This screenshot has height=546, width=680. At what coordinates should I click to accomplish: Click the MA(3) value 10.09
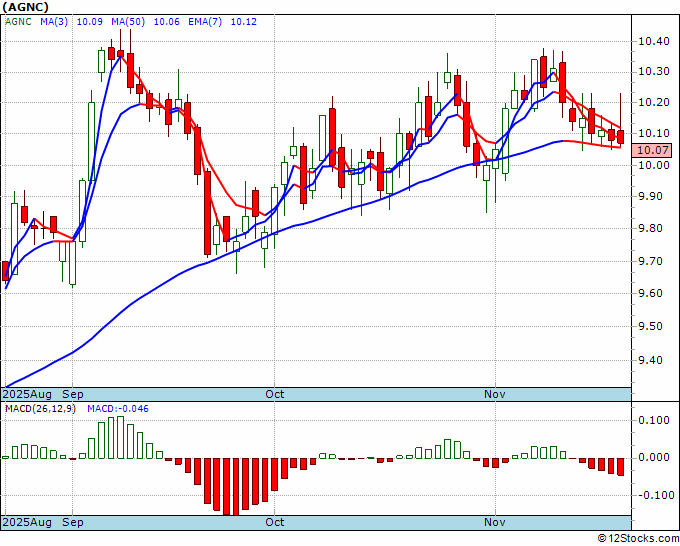point(90,22)
